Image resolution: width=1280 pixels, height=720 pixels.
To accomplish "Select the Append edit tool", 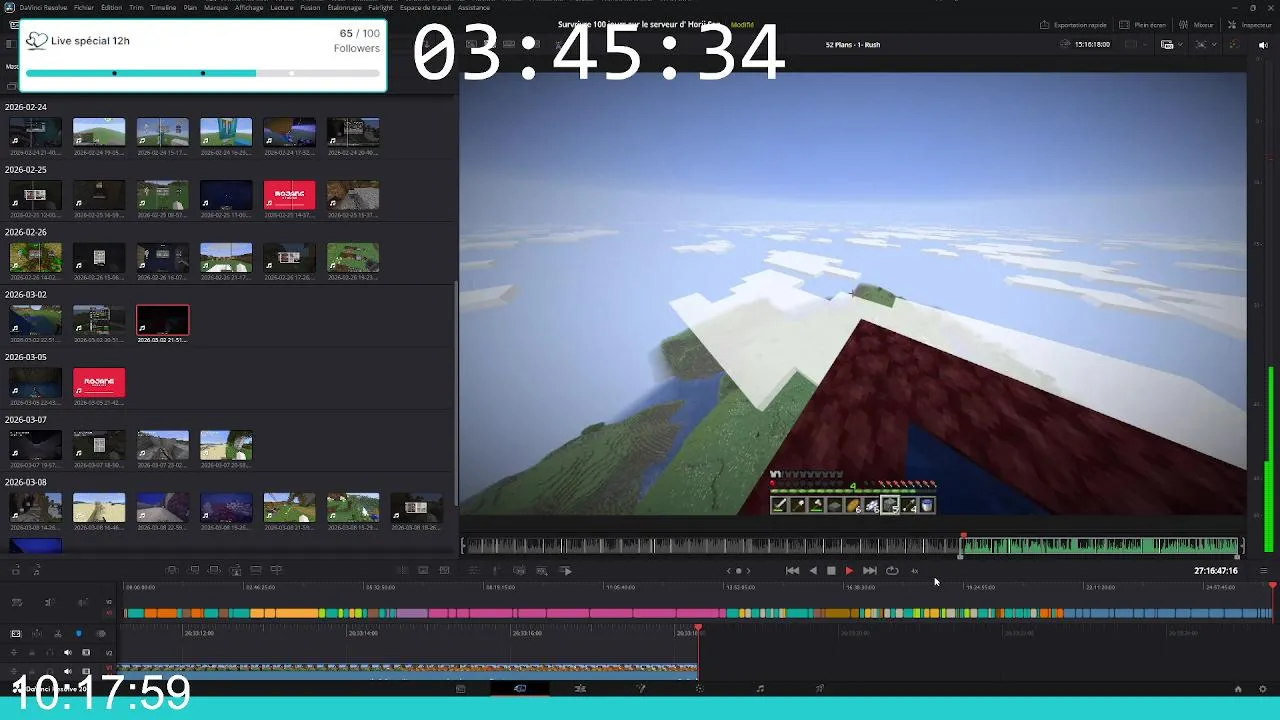I will (193, 571).
